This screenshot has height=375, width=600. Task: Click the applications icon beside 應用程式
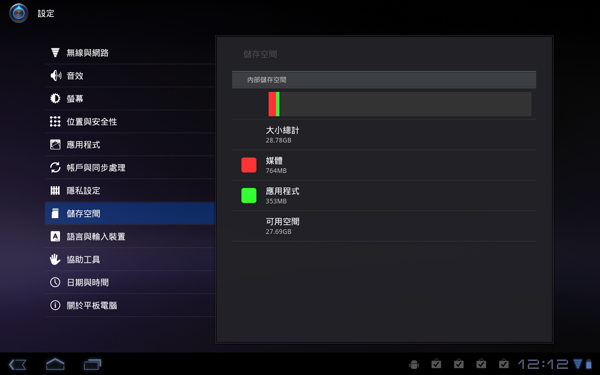tap(55, 144)
